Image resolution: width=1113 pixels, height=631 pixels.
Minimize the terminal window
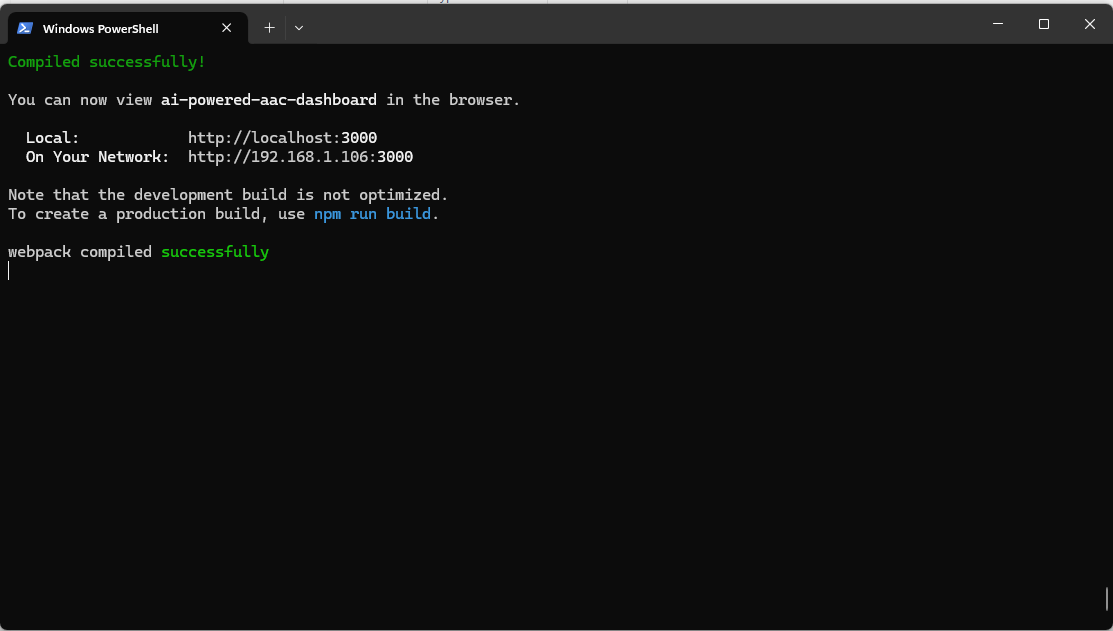coord(997,23)
